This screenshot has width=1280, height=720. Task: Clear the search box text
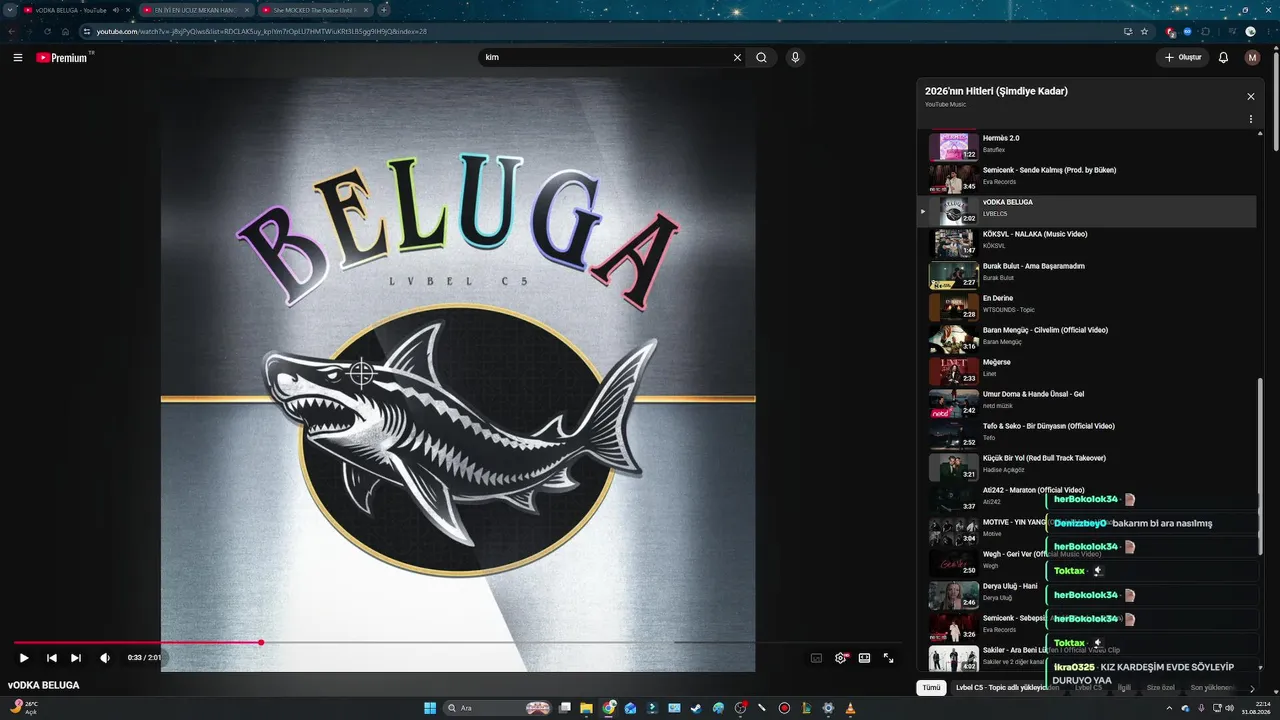click(x=738, y=58)
